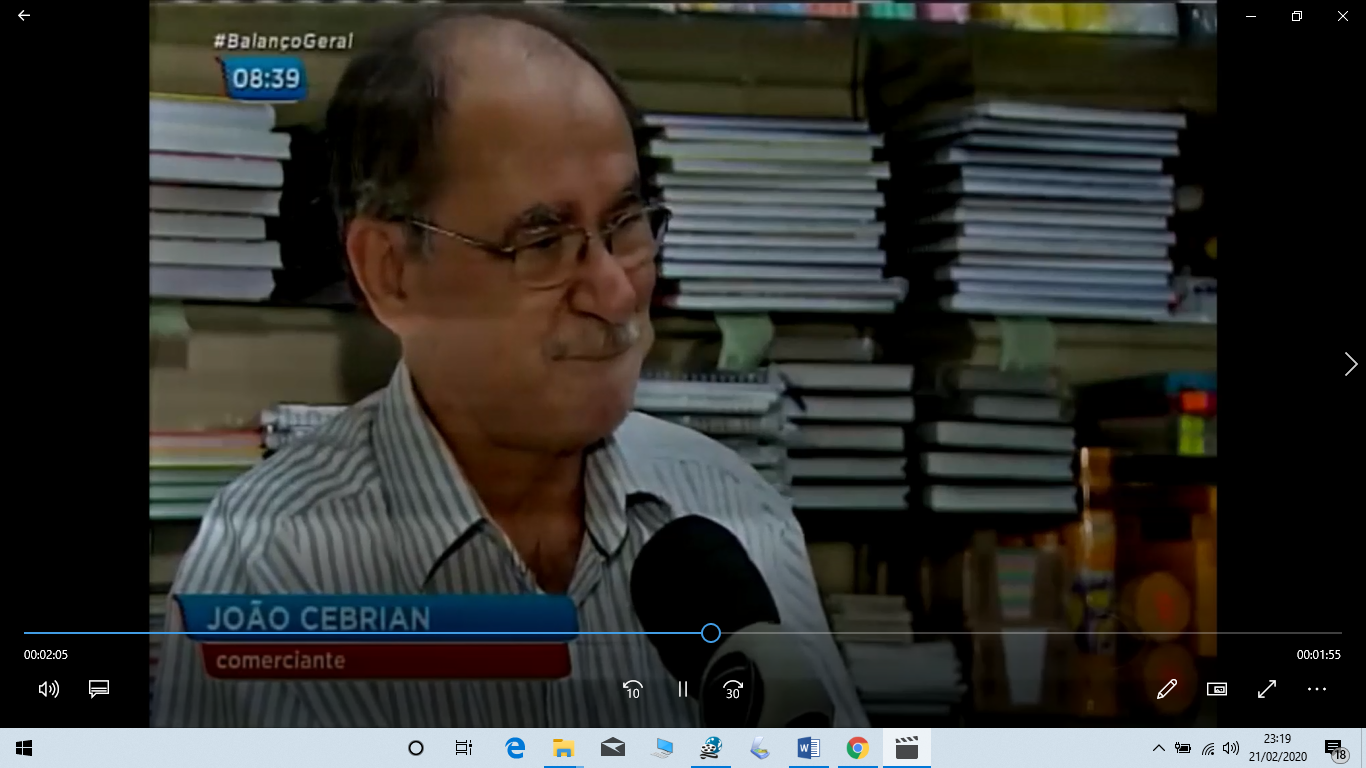Click the back arrow in the video player
This screenshot has height=768, width=1366.
tap(24, 16)
